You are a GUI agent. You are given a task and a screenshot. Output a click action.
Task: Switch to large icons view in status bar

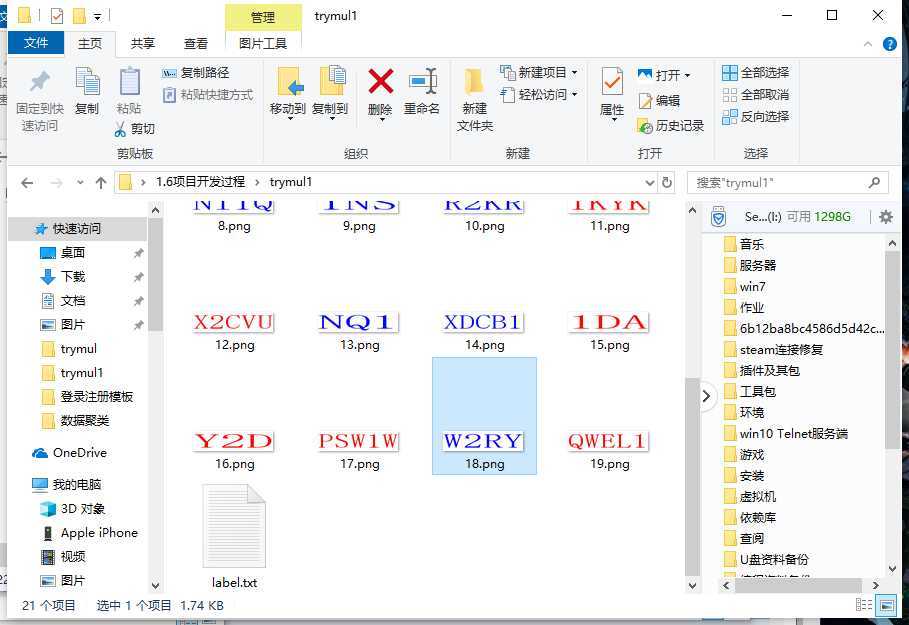click(x=886, y=606)
